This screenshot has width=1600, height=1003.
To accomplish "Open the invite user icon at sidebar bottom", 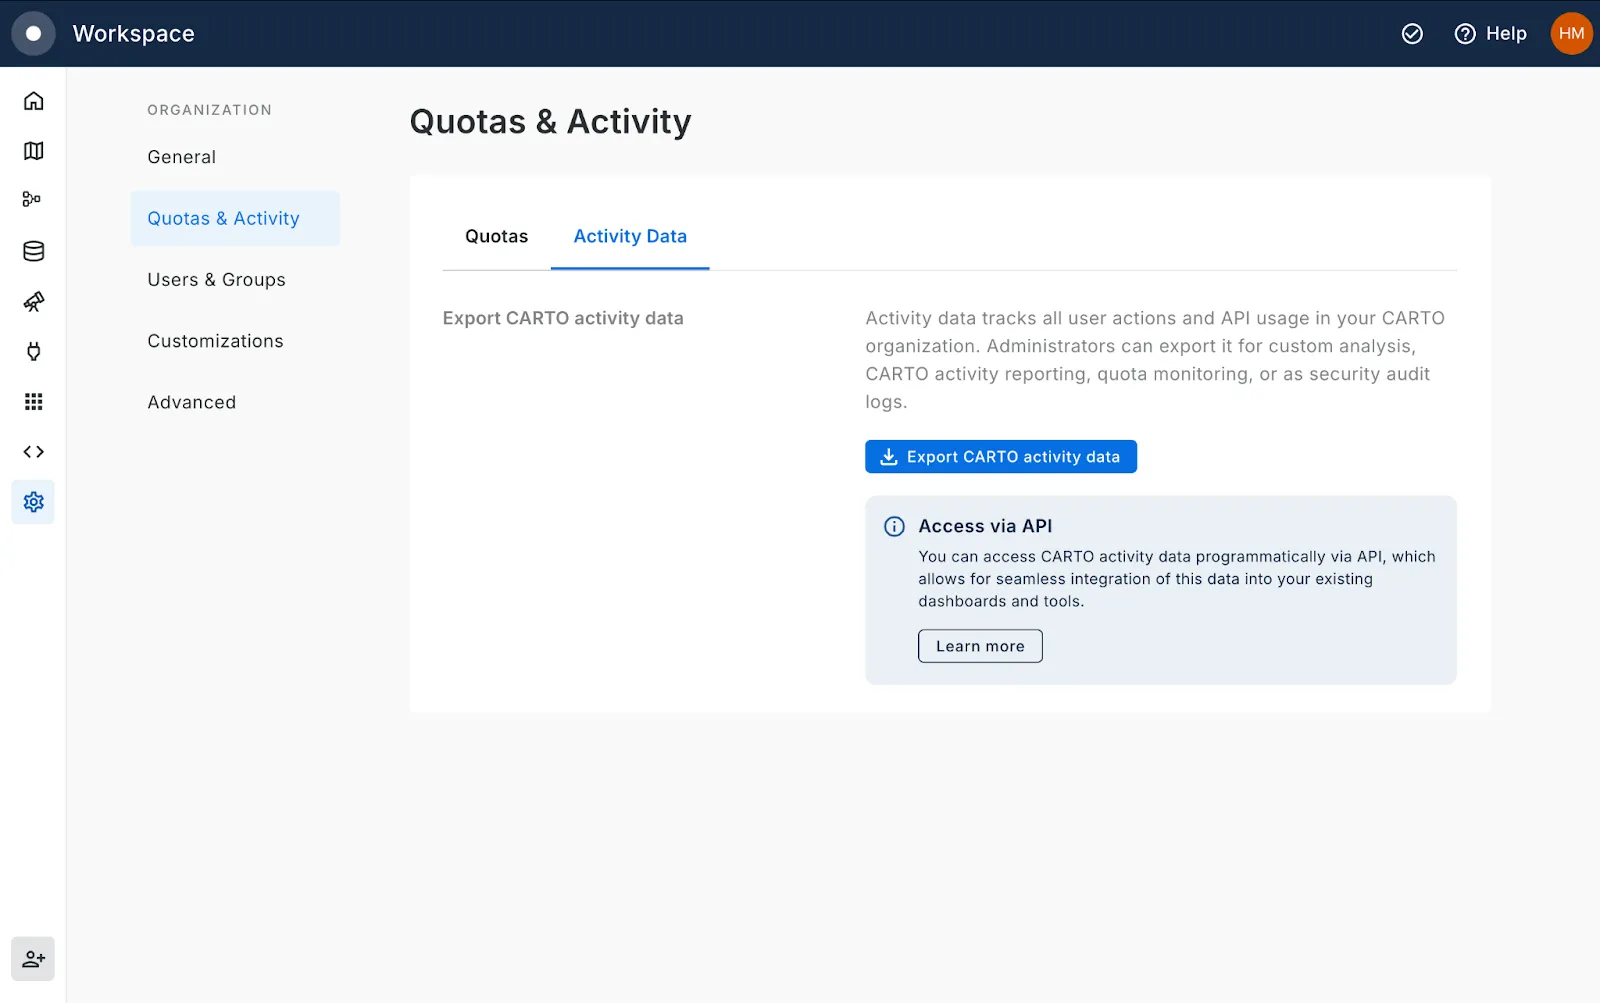I will pyautogui.click(x=33, y=958).
